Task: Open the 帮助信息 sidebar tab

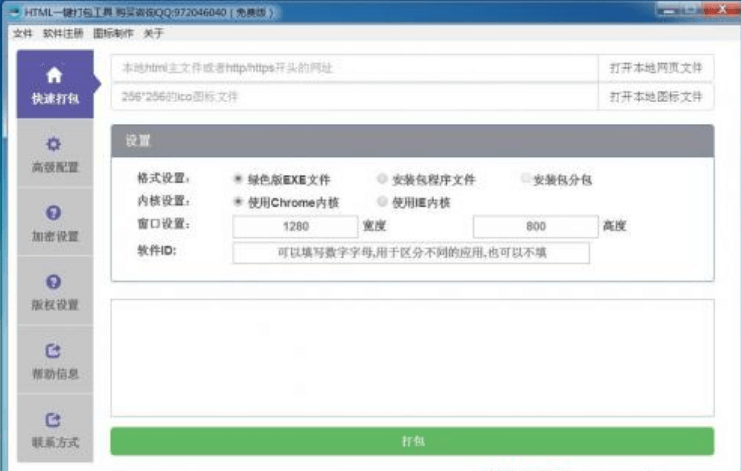Action: (55, 360)
